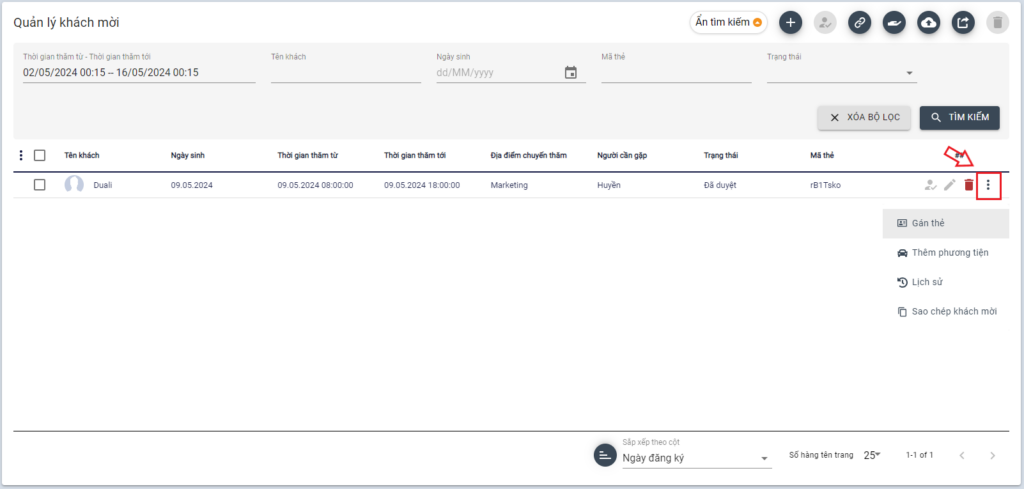Screen dimensions: 1024x489
Task: Toggle Ẩn tìm kiếm to hide search
Action: click(728, 23)
